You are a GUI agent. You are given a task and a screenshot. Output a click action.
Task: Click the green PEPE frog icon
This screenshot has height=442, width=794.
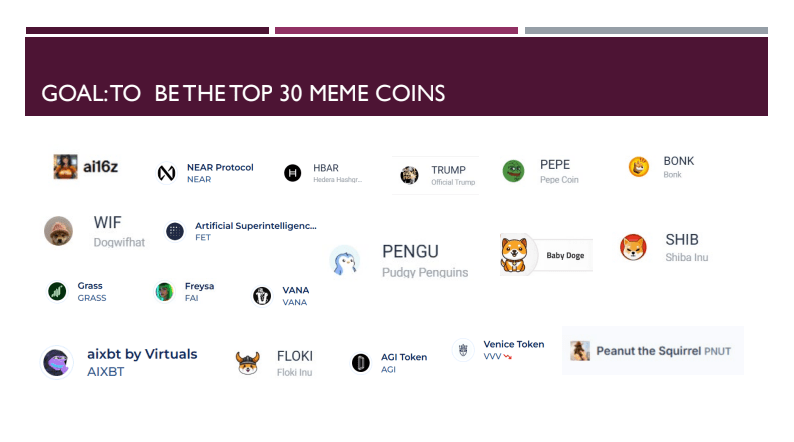514,172
